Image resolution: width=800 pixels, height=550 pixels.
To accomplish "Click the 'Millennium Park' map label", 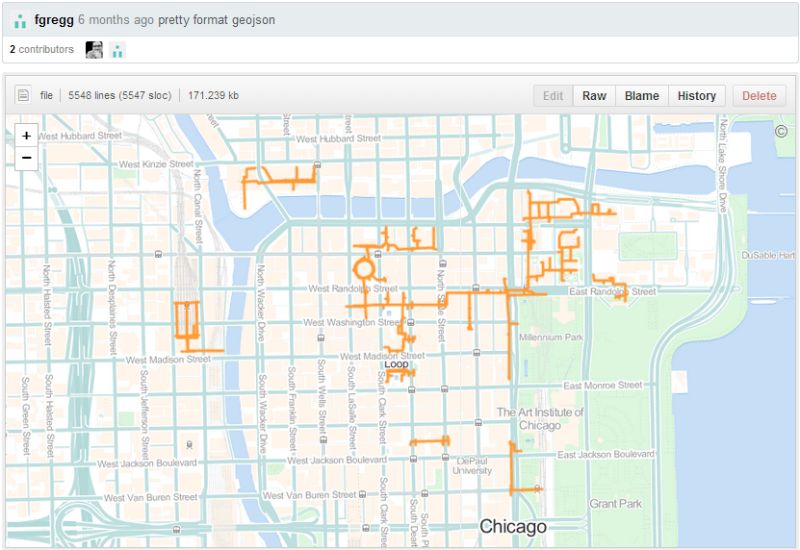I will [x=551, y=337].
